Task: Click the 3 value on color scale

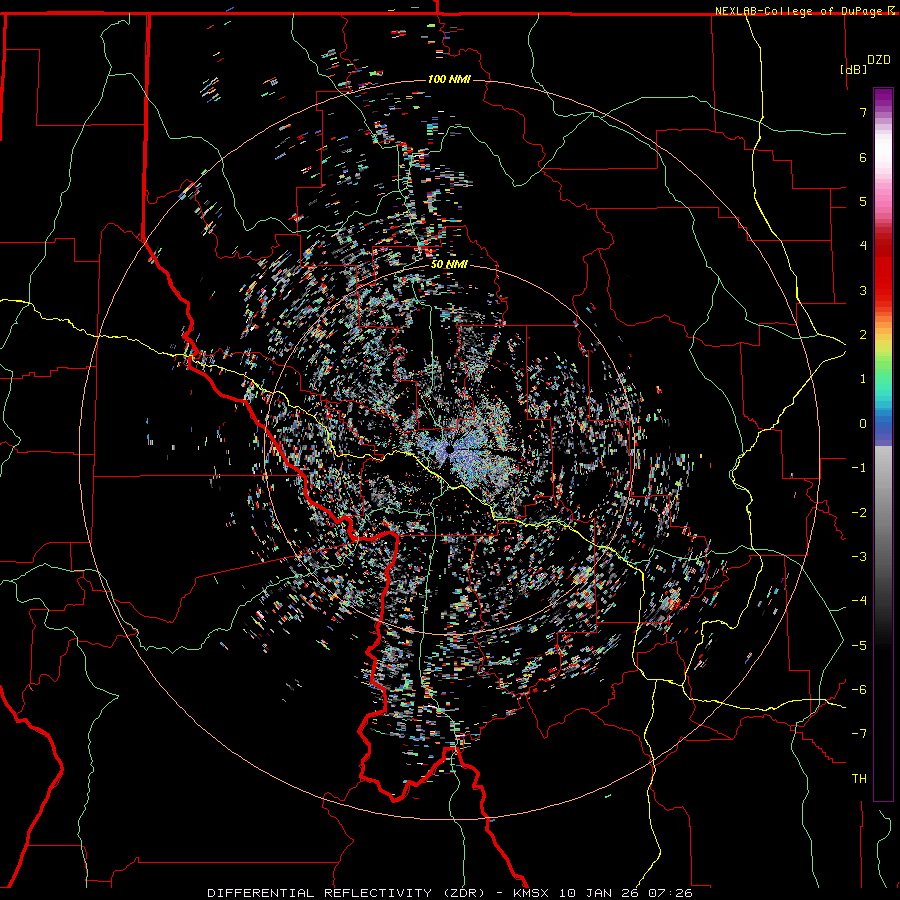Action: pyautogui.click(x=863, y=290)
